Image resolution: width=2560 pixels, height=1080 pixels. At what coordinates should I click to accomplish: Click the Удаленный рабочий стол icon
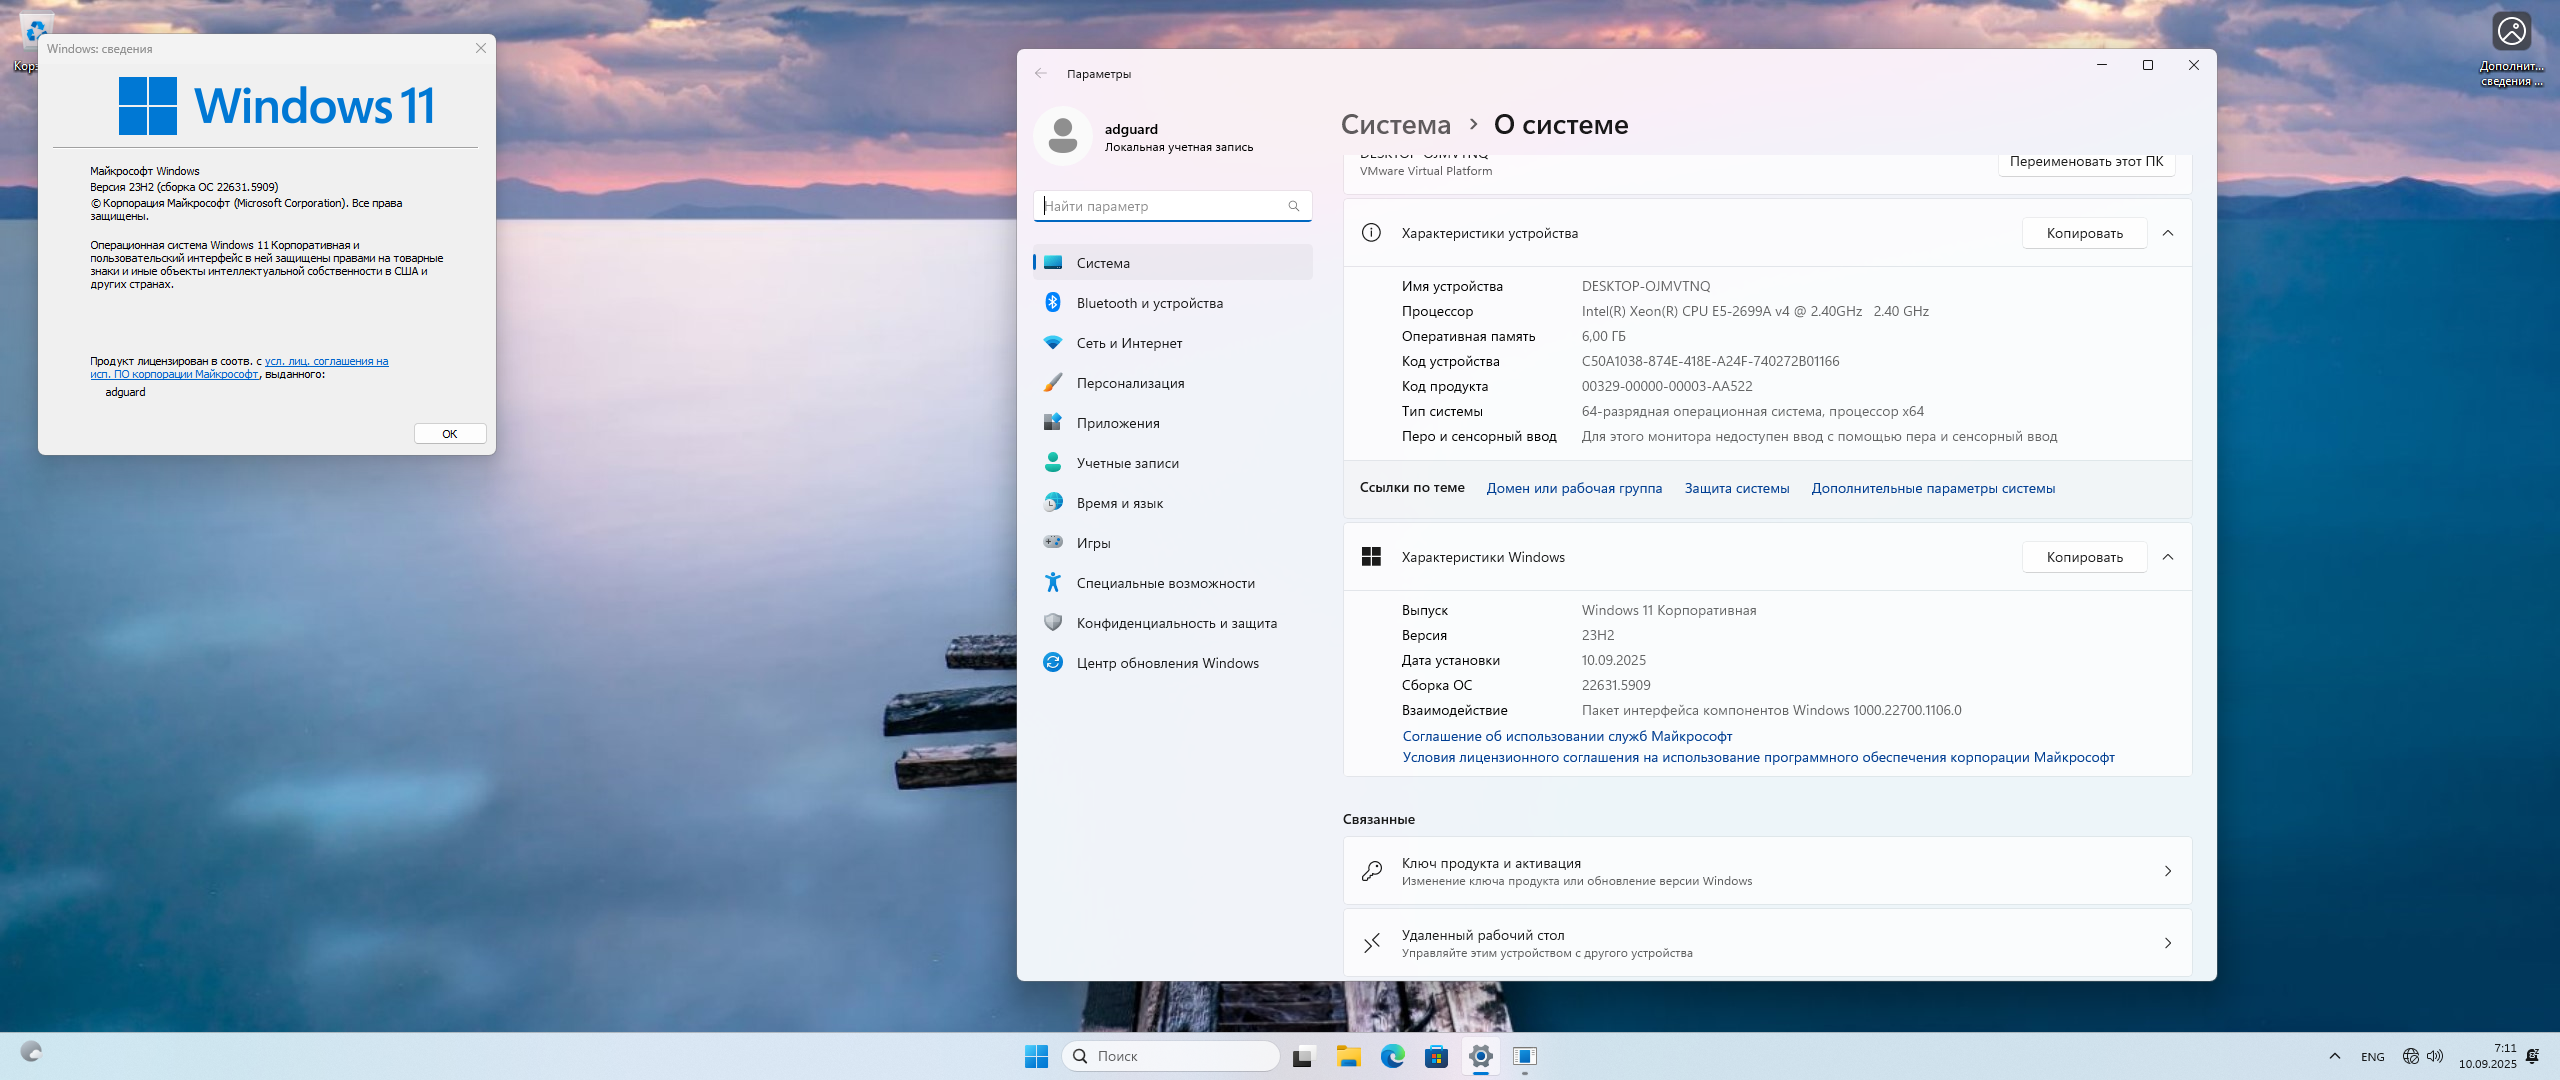[1372, 943]
